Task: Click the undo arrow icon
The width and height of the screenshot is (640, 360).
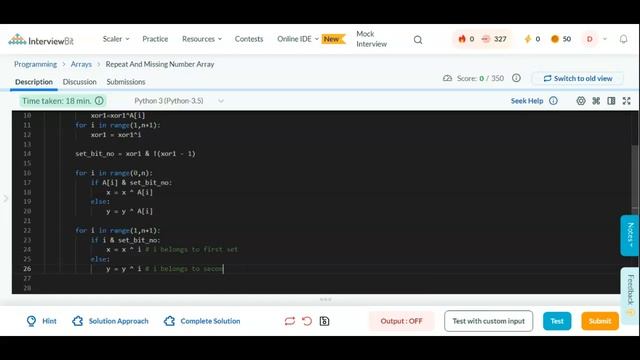Action: [x=307, y=321]
